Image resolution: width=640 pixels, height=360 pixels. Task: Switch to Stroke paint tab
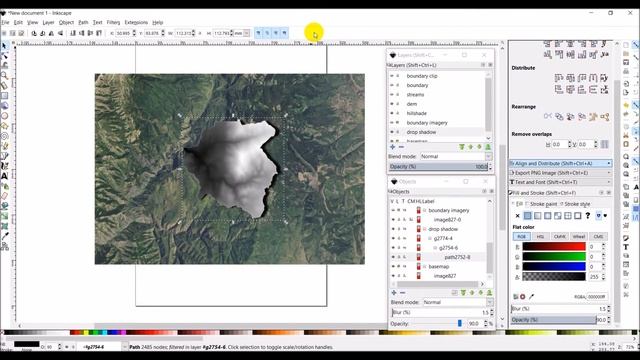541,204
